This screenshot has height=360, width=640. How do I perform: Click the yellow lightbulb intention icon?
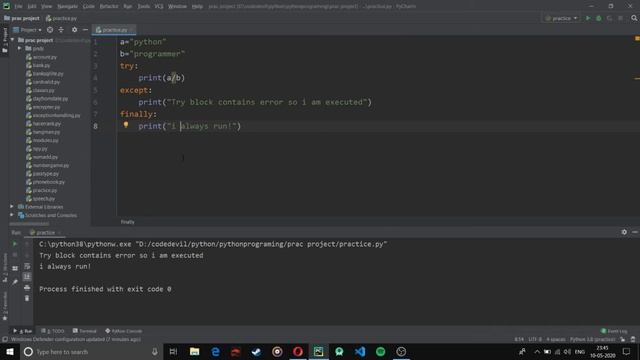(x=126, y=125)
